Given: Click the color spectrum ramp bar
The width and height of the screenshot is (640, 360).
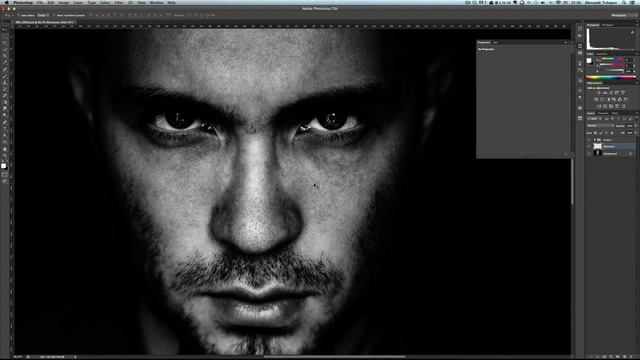Looking at the screenshot, I should coord(611,77).
